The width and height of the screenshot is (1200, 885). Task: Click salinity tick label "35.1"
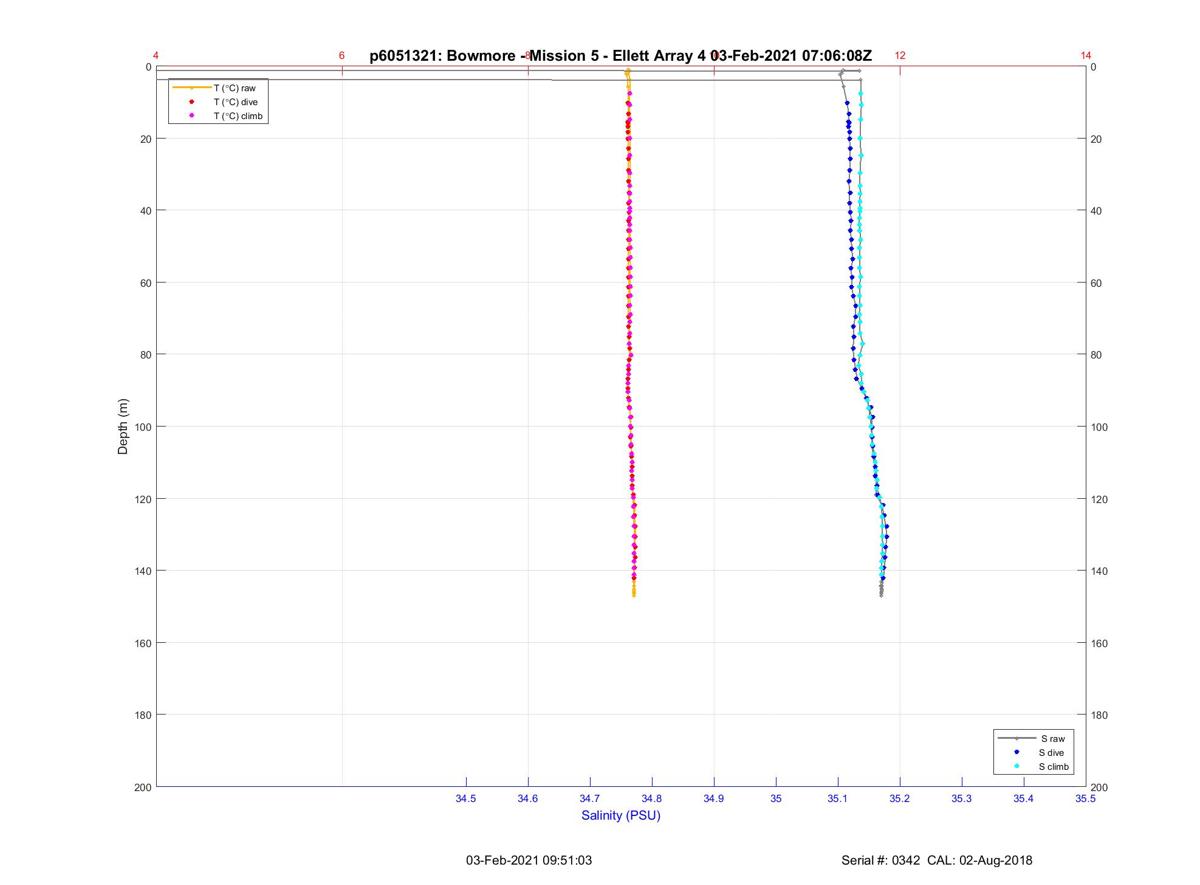pos(838,798)
